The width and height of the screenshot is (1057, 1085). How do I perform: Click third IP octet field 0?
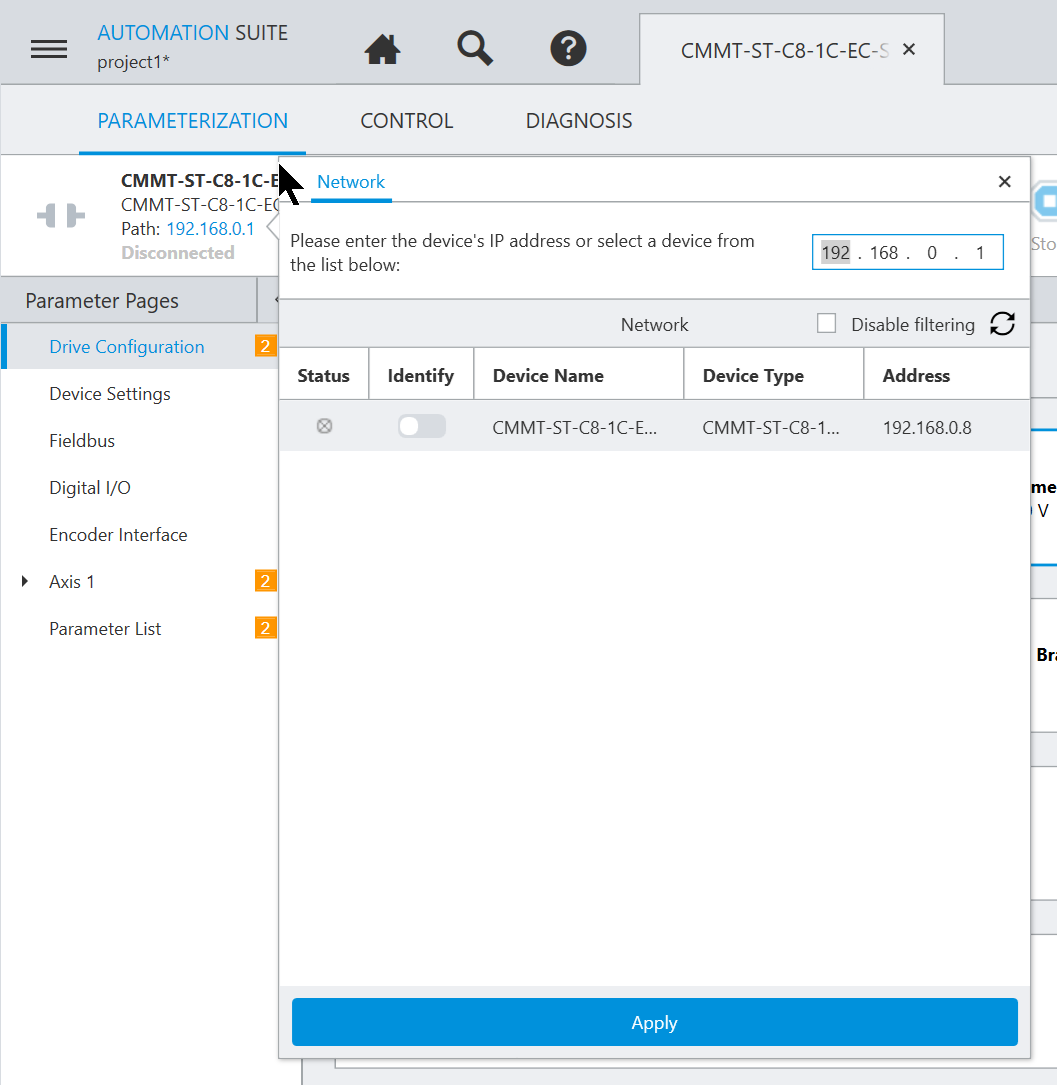(x=932, y=253)
